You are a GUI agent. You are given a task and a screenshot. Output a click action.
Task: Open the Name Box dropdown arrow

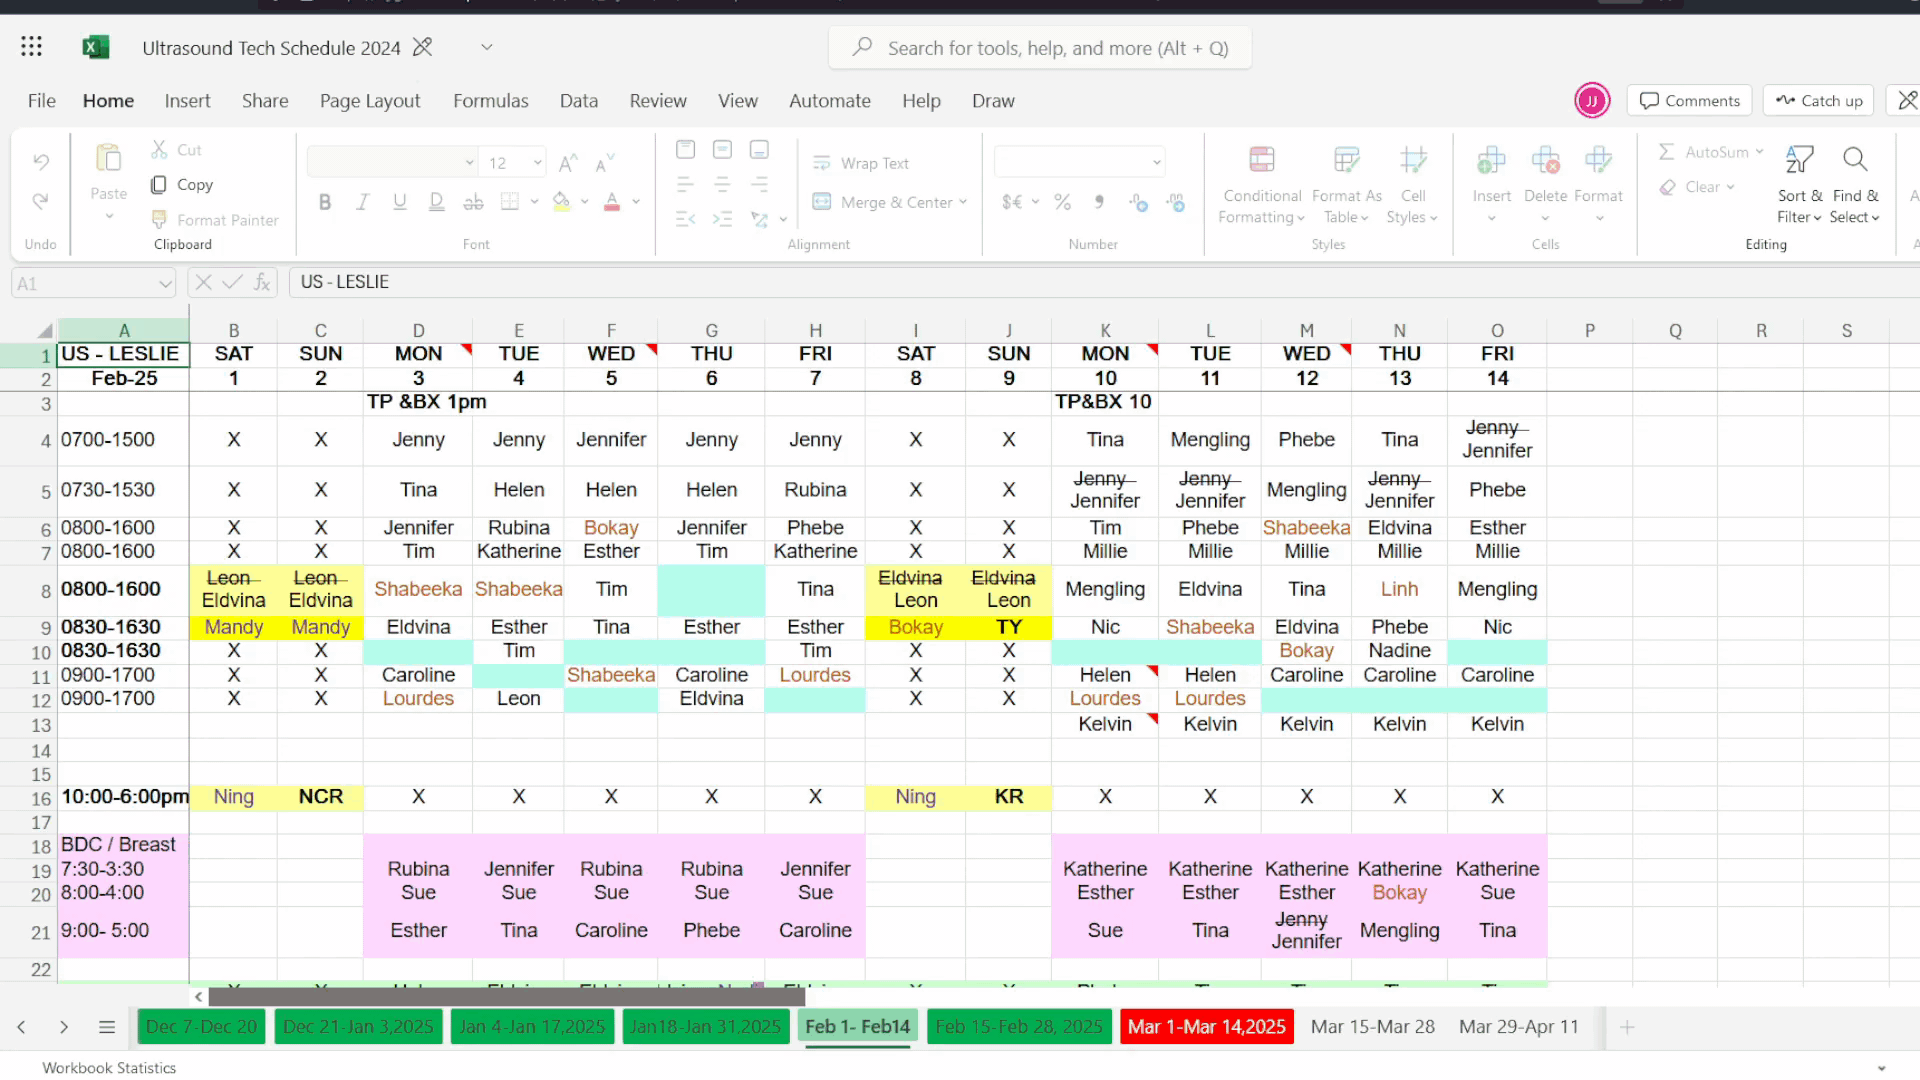165,284
